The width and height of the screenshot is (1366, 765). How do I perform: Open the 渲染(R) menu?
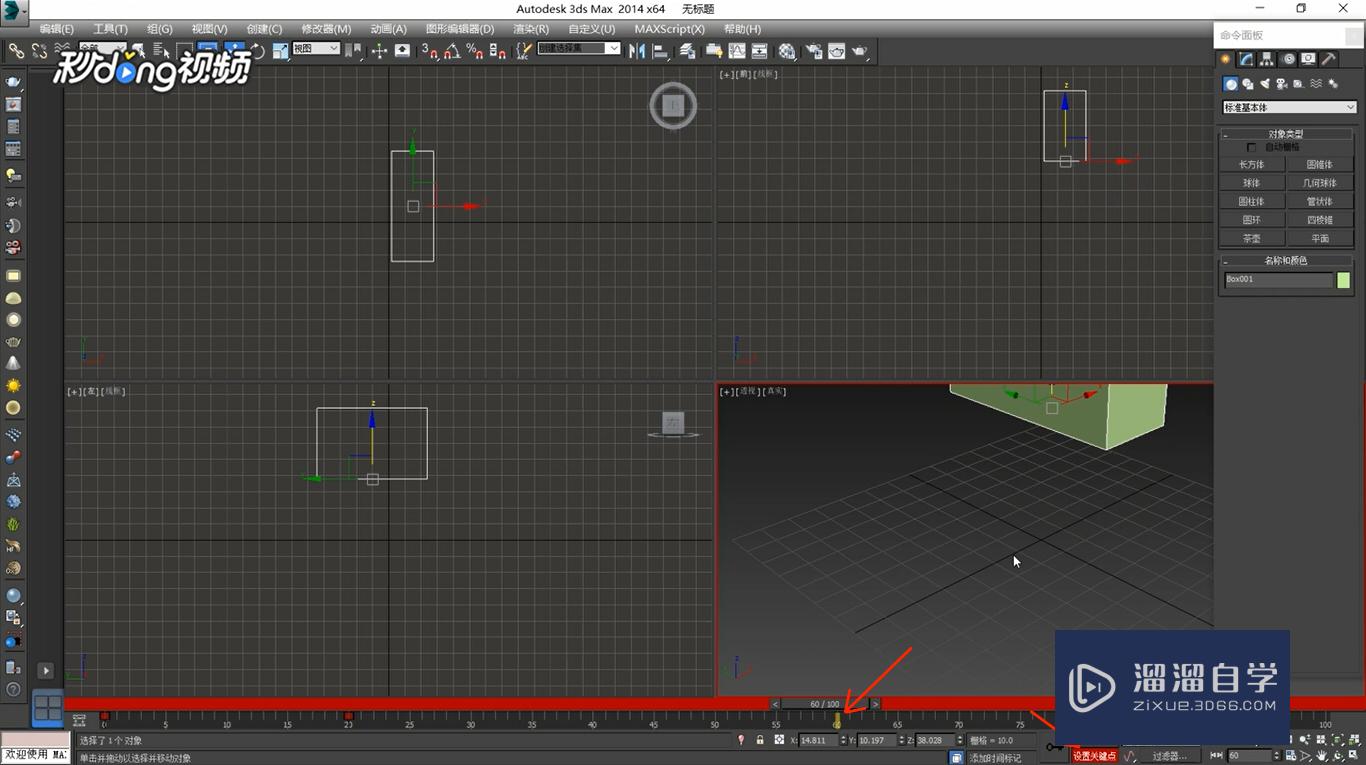coord(530,29)
